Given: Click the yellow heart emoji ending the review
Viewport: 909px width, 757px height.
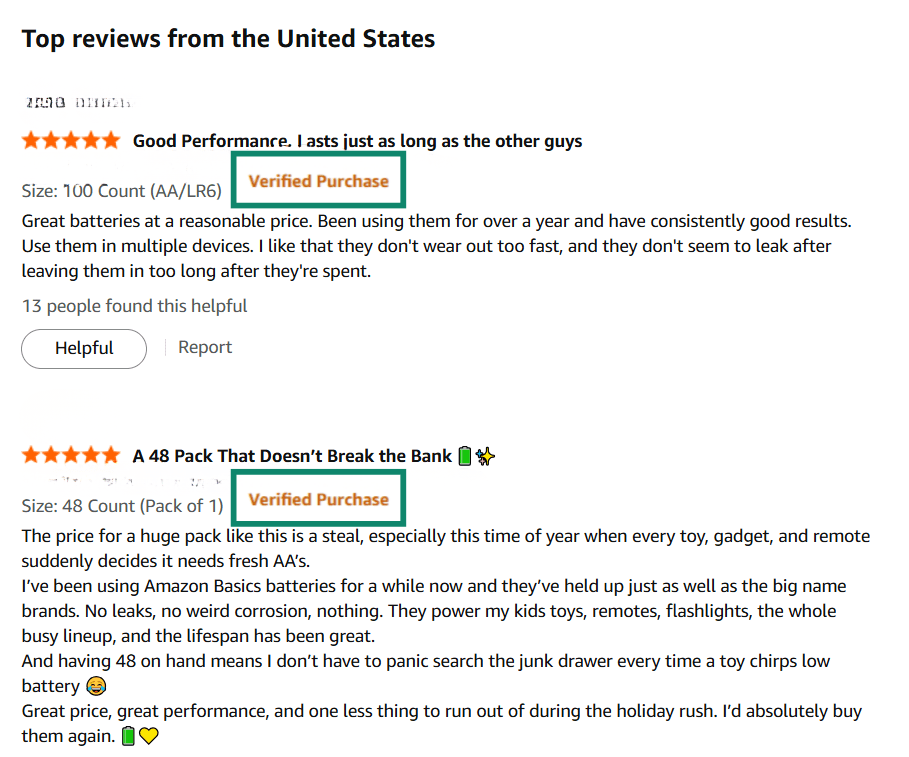Looking at the screenshot, I should click(x=149, y=737).
